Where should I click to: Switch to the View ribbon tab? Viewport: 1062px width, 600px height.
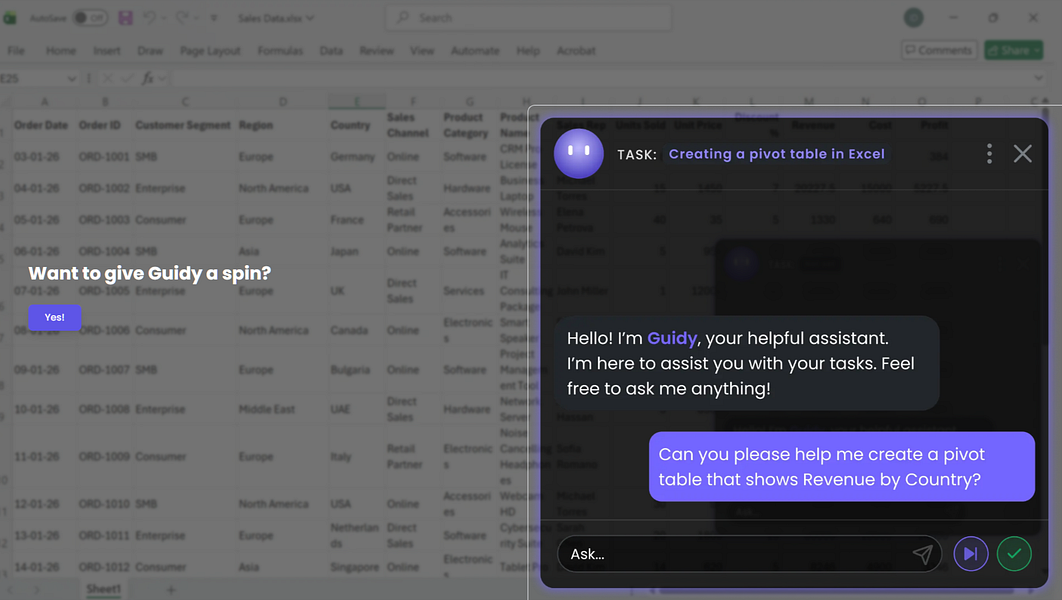tap(422, 51)
